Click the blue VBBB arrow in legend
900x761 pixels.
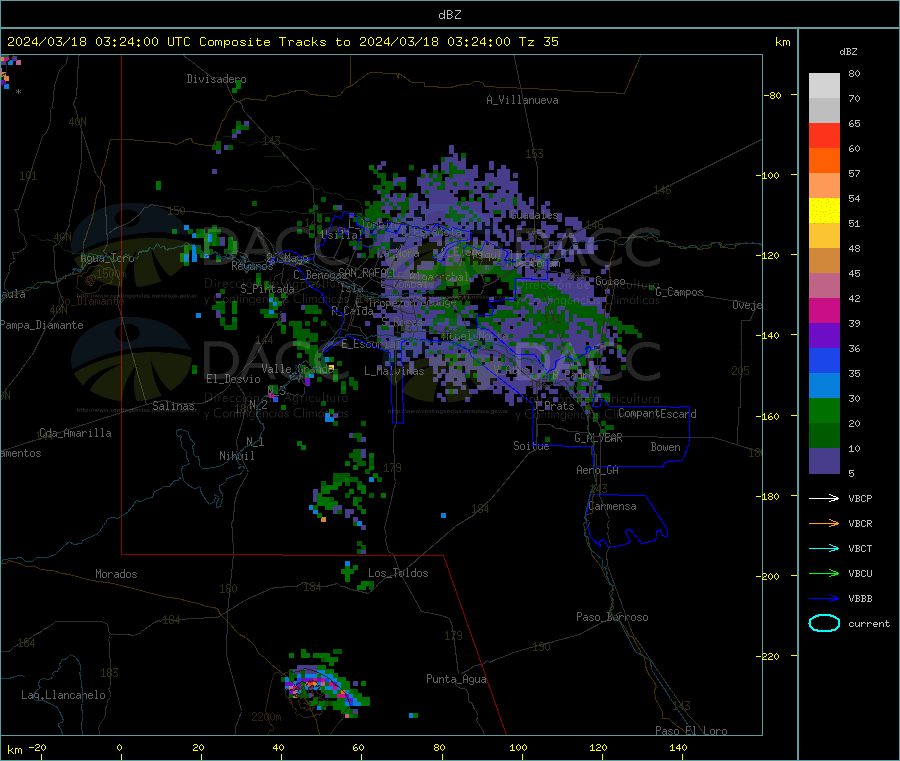click(824, 599)
